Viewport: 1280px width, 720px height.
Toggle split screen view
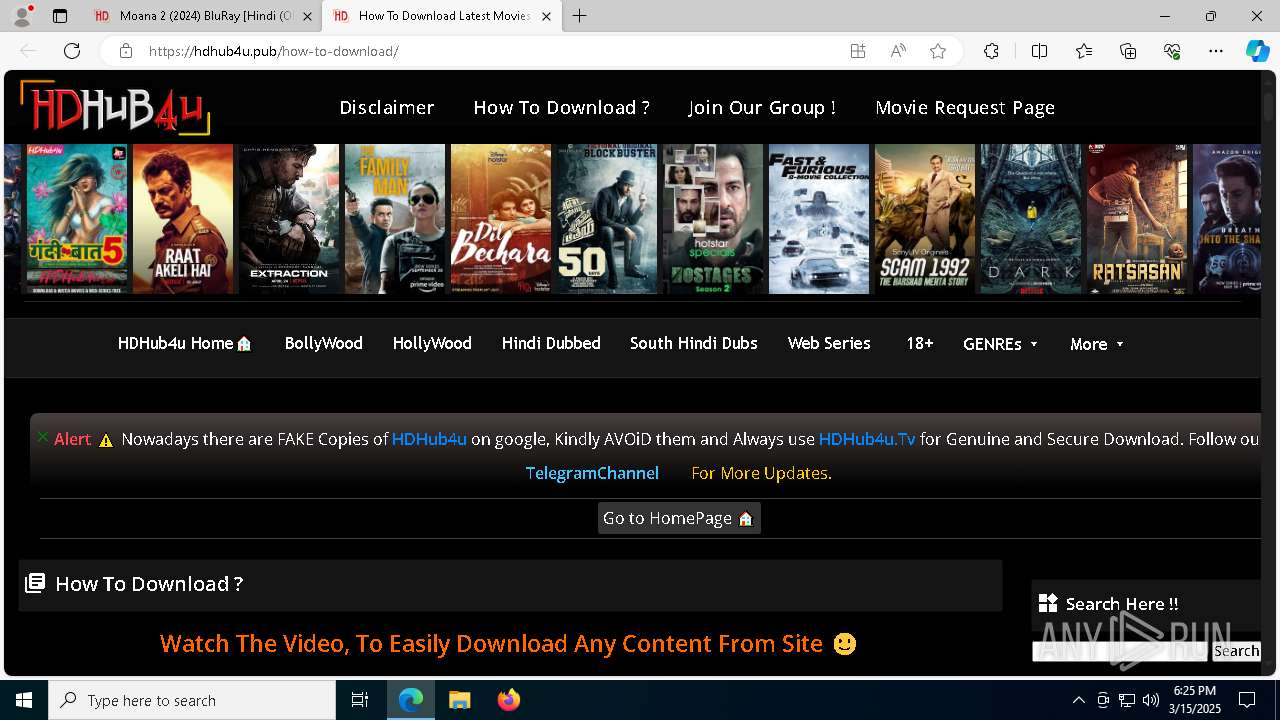click(x=1039, y=51)
